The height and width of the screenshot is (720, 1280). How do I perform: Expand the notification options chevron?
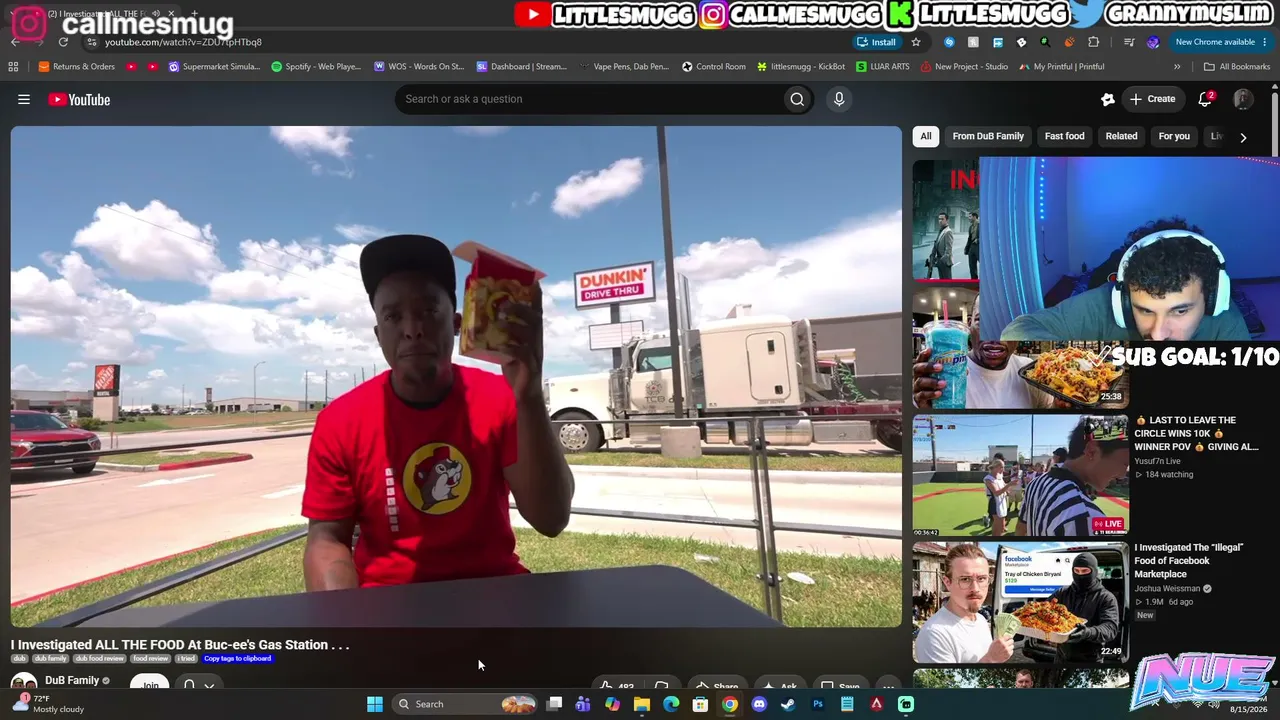(x=209, y=686)
